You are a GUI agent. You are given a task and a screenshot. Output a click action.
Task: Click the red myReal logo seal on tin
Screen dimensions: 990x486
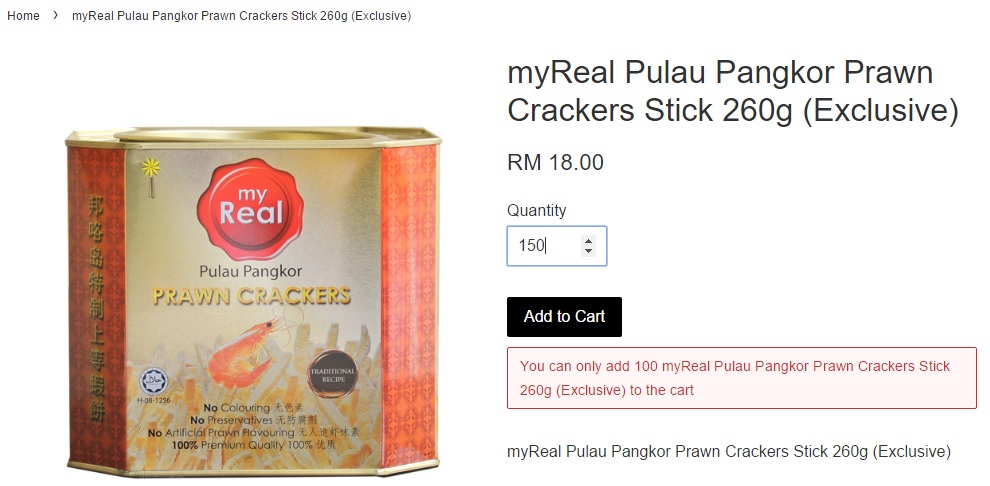[250, 204]
